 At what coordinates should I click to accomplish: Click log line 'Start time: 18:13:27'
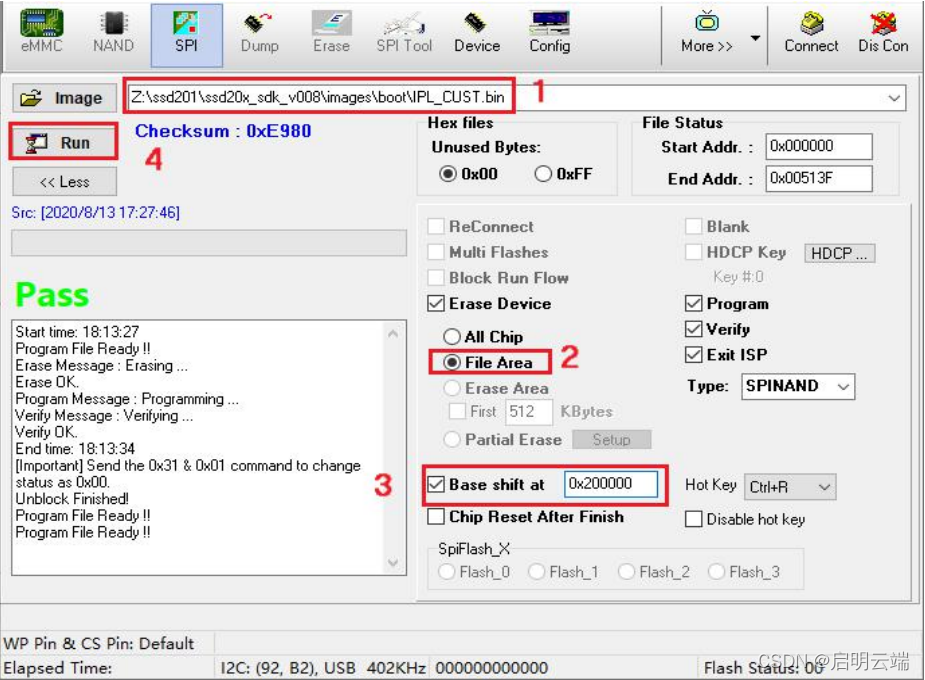(77, 331)
